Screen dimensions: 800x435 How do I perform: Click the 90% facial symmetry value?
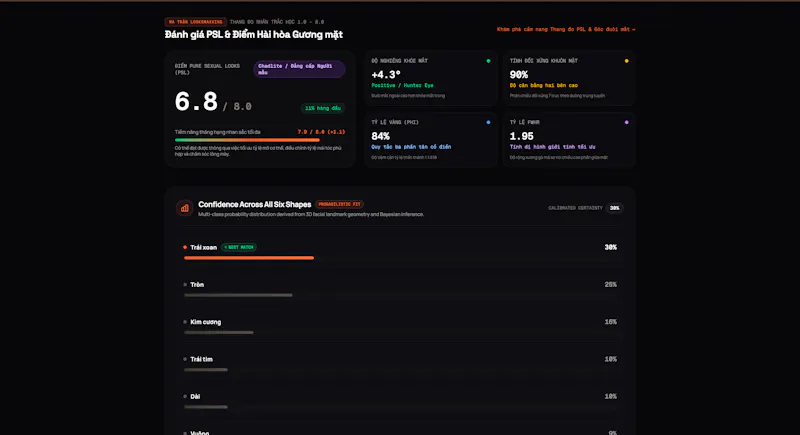coord(518,74)
